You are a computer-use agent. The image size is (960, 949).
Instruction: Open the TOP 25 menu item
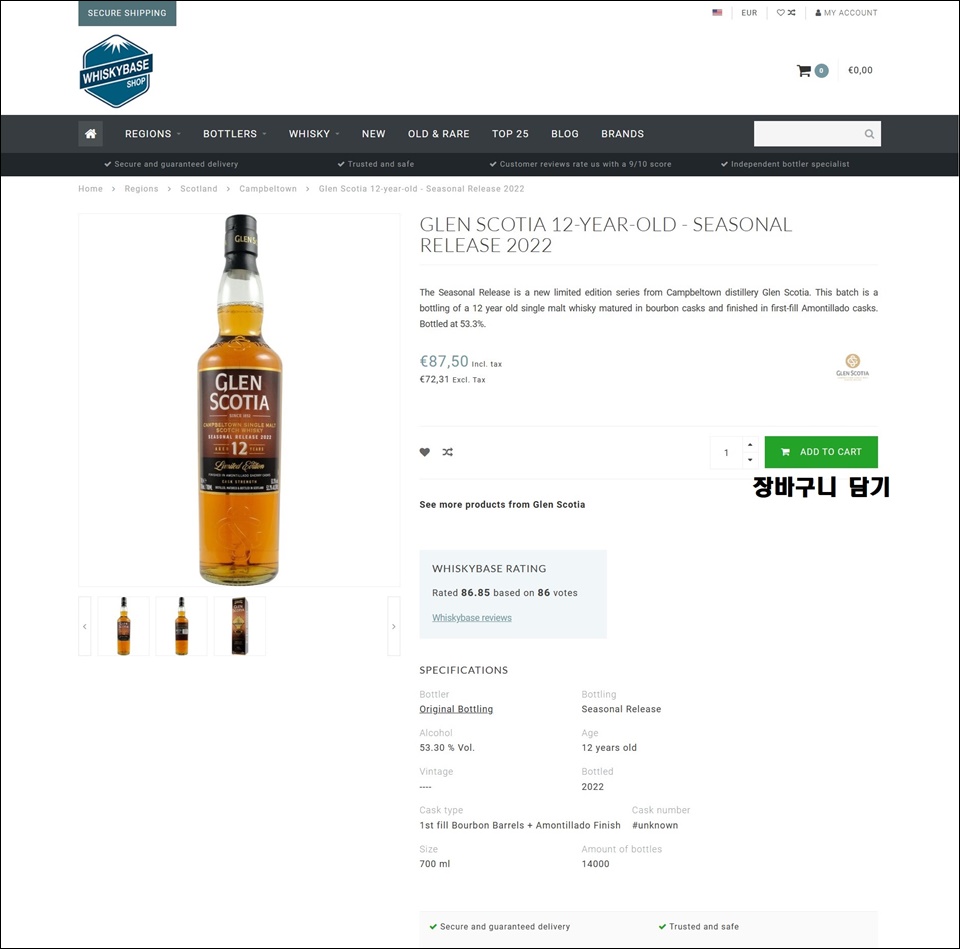510,133
